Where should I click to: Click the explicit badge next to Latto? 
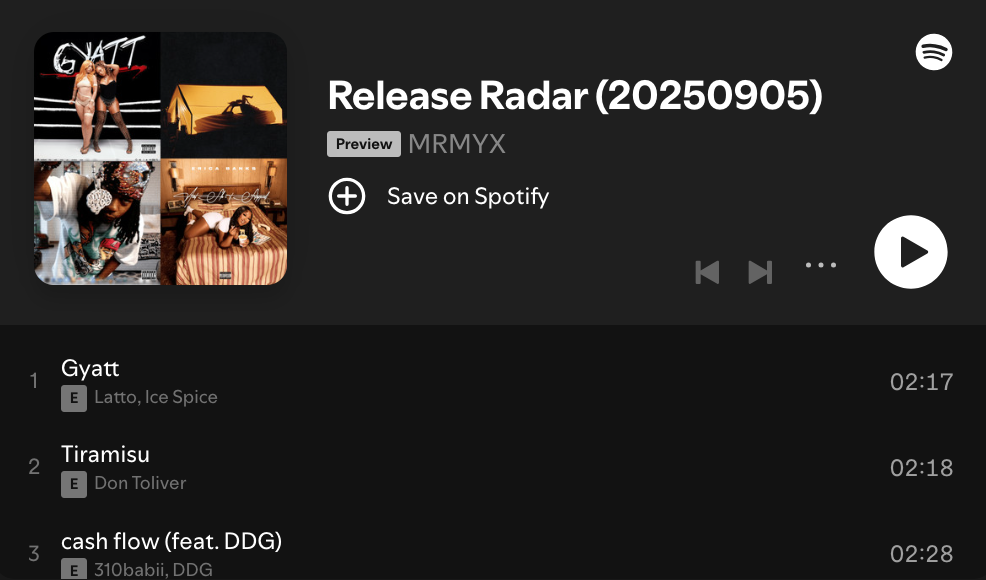[x=74, y=398]
